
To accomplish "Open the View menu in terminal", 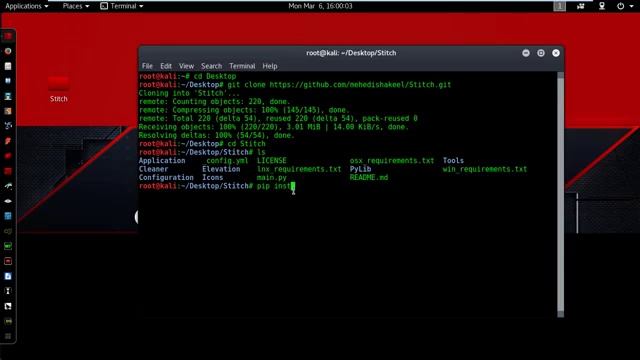I will pos(186,66).
